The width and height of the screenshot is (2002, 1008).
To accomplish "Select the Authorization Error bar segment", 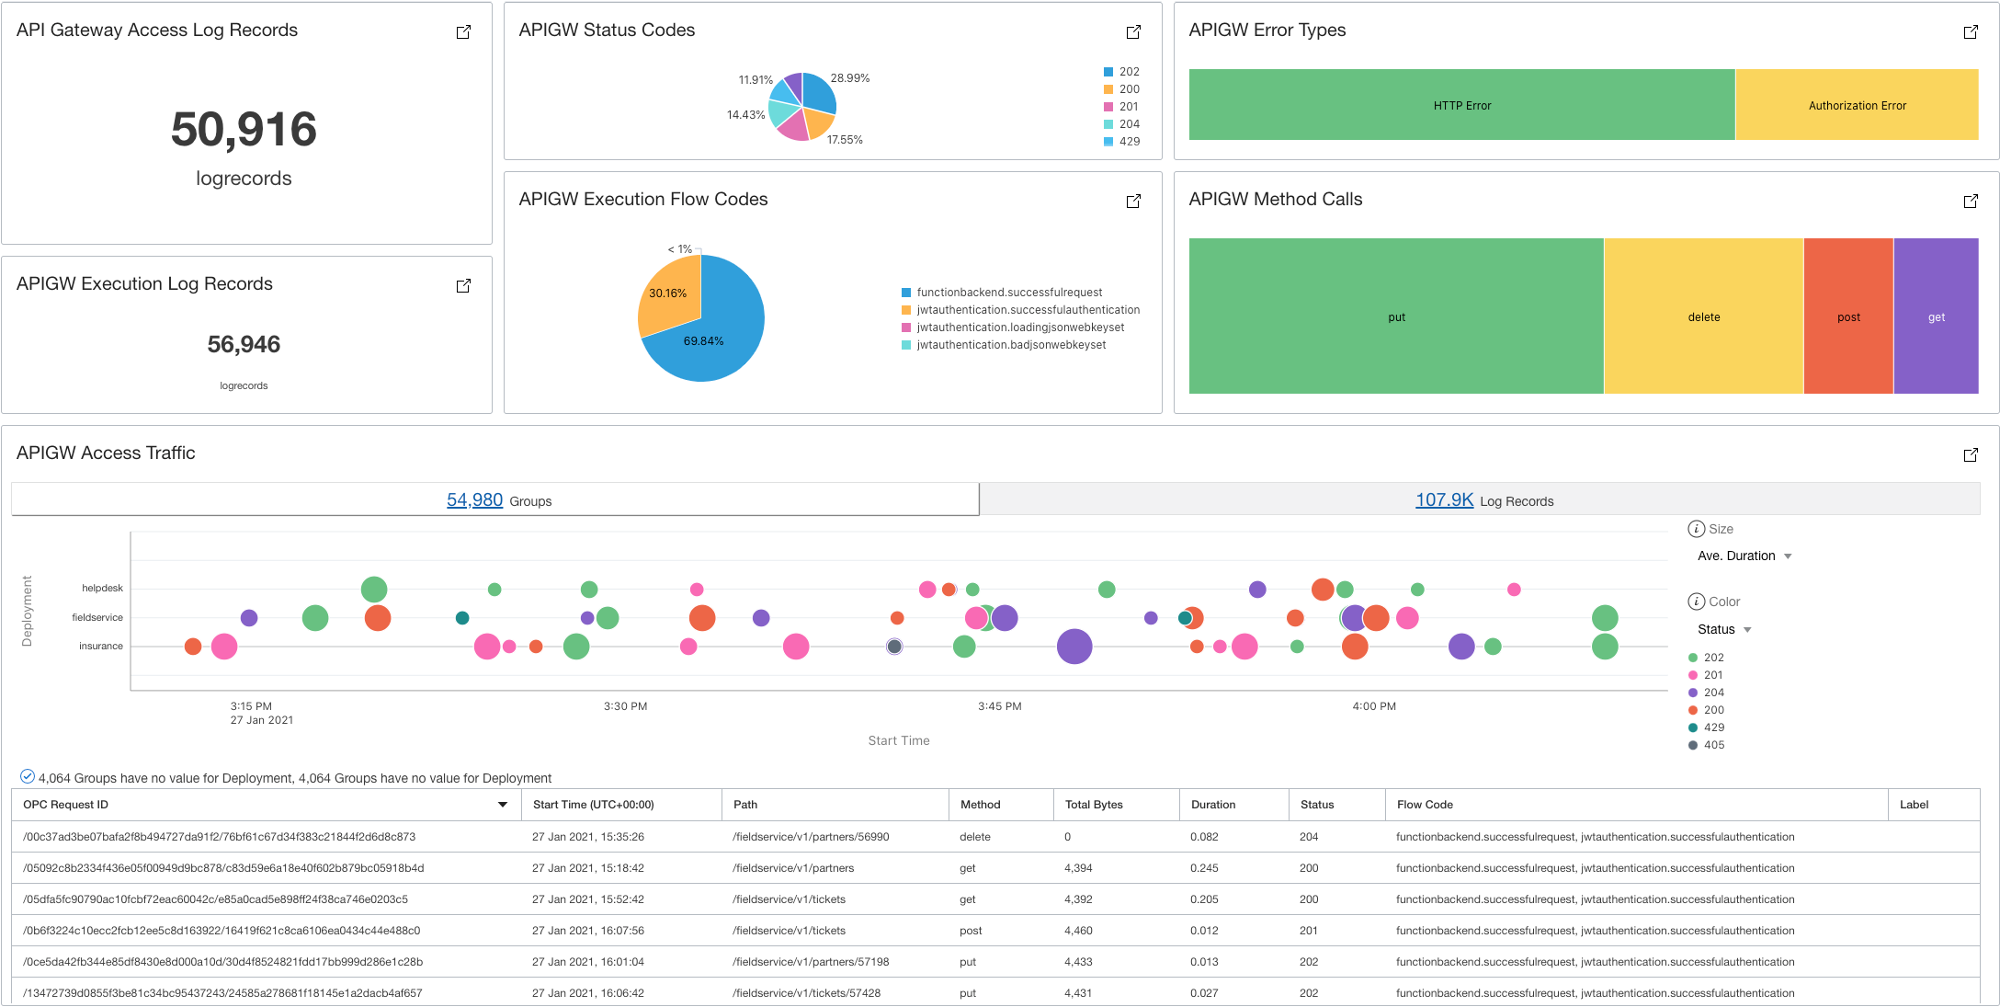I will [1857, 104].
